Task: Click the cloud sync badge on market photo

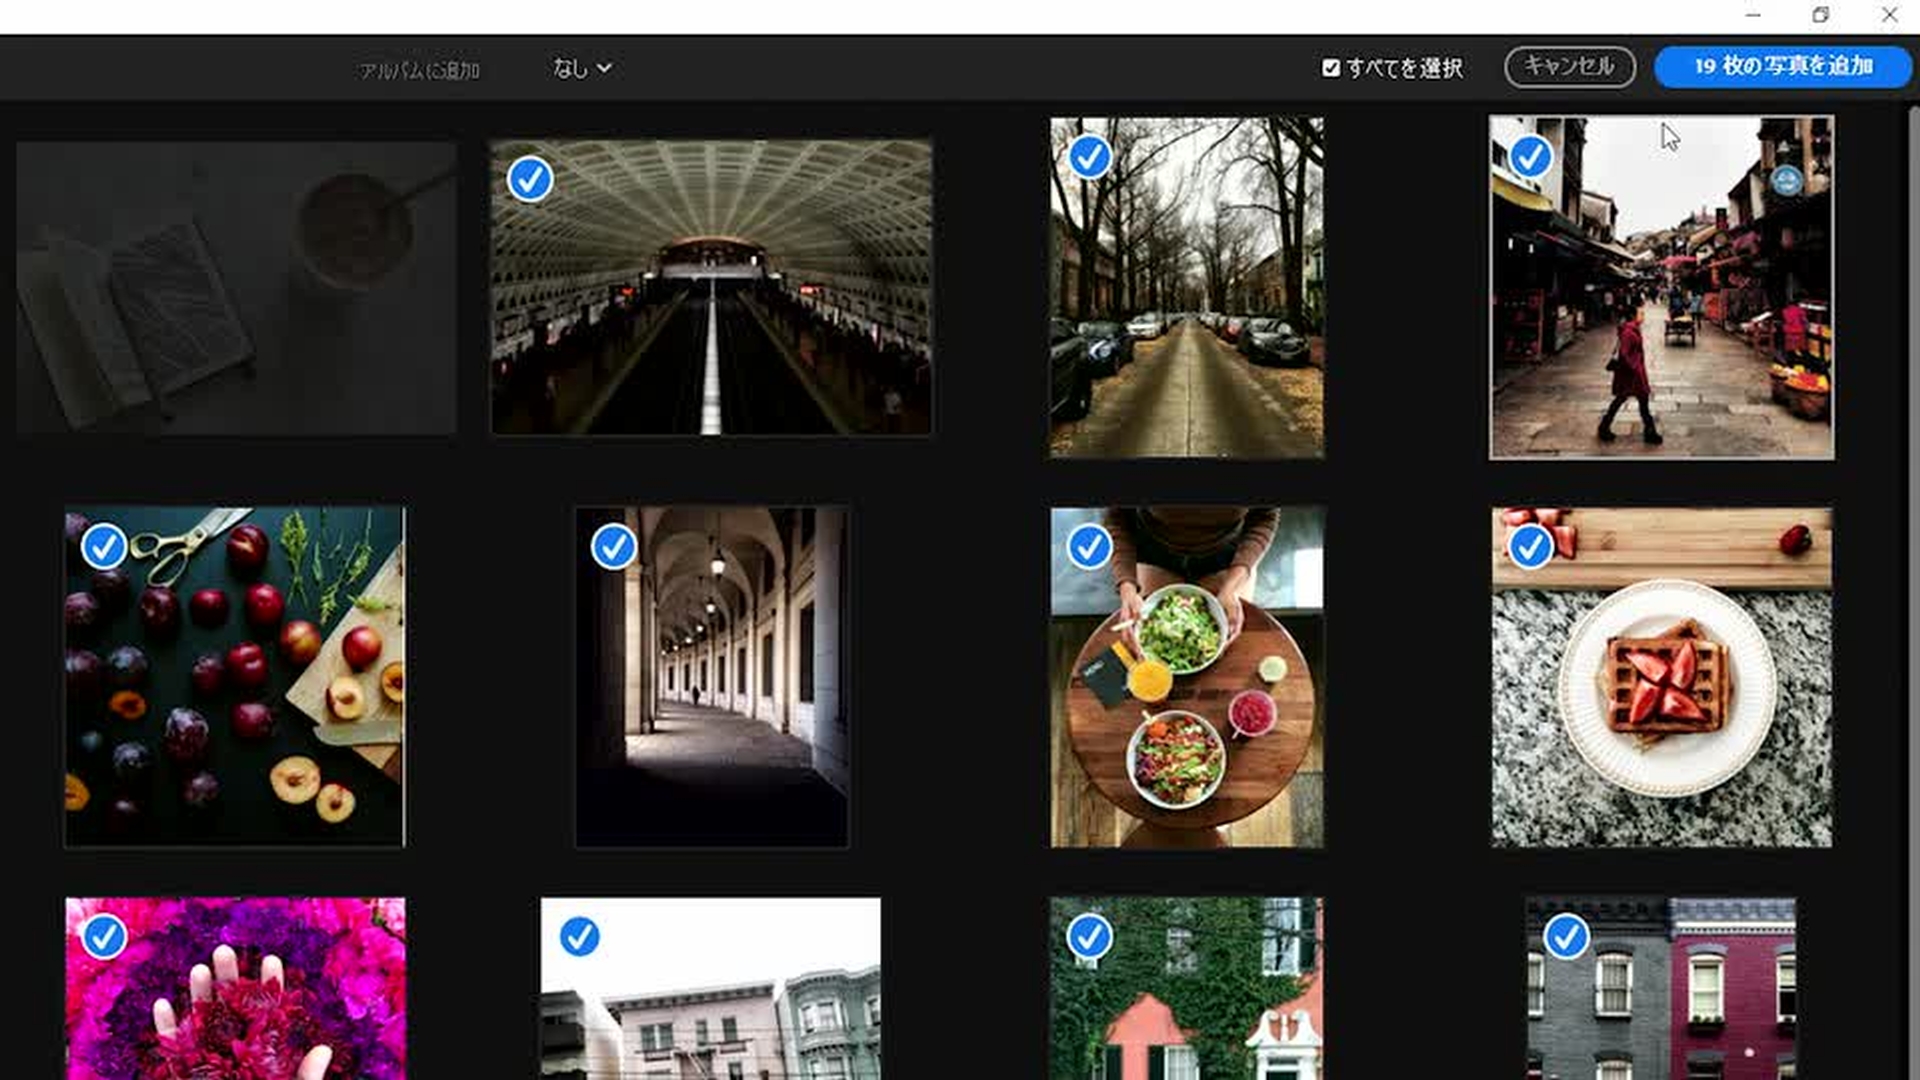Action: coord(1787,181)
